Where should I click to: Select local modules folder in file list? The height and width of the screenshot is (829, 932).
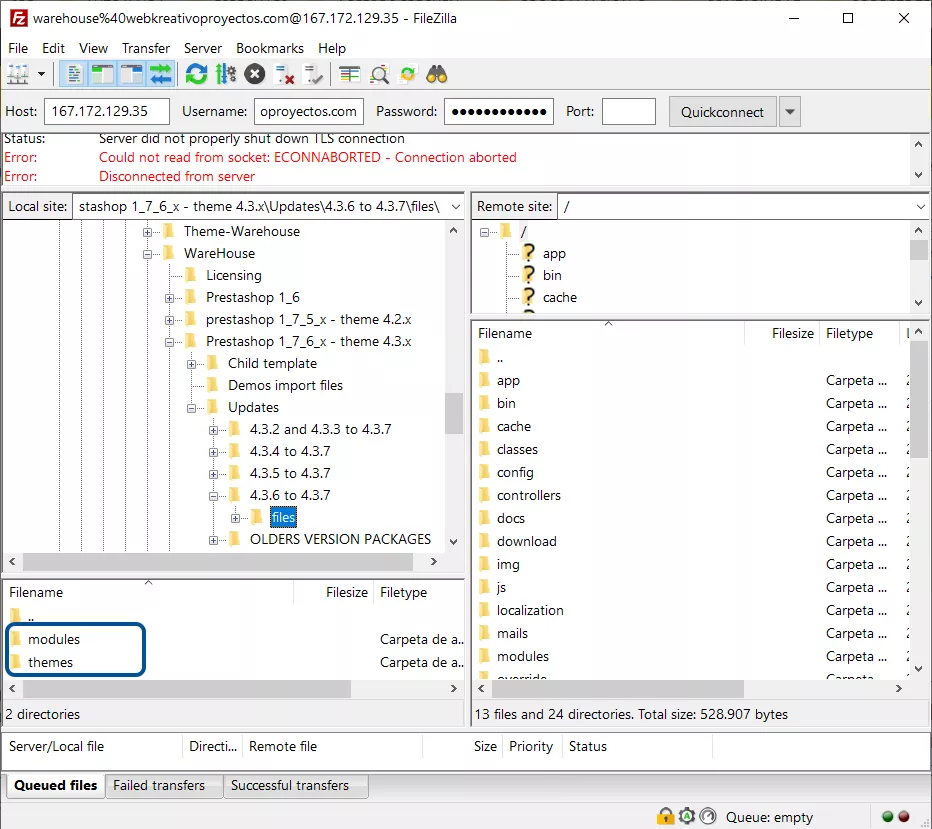tap(53, 639)
